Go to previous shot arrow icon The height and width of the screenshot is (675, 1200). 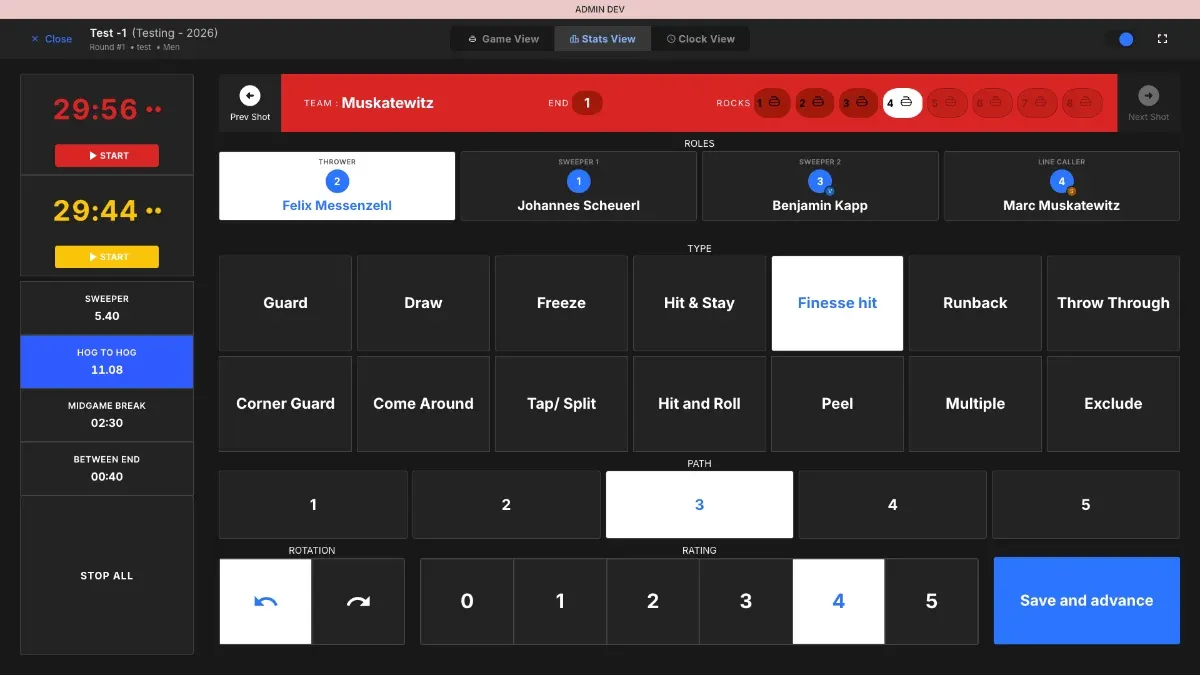pos(250,95)
